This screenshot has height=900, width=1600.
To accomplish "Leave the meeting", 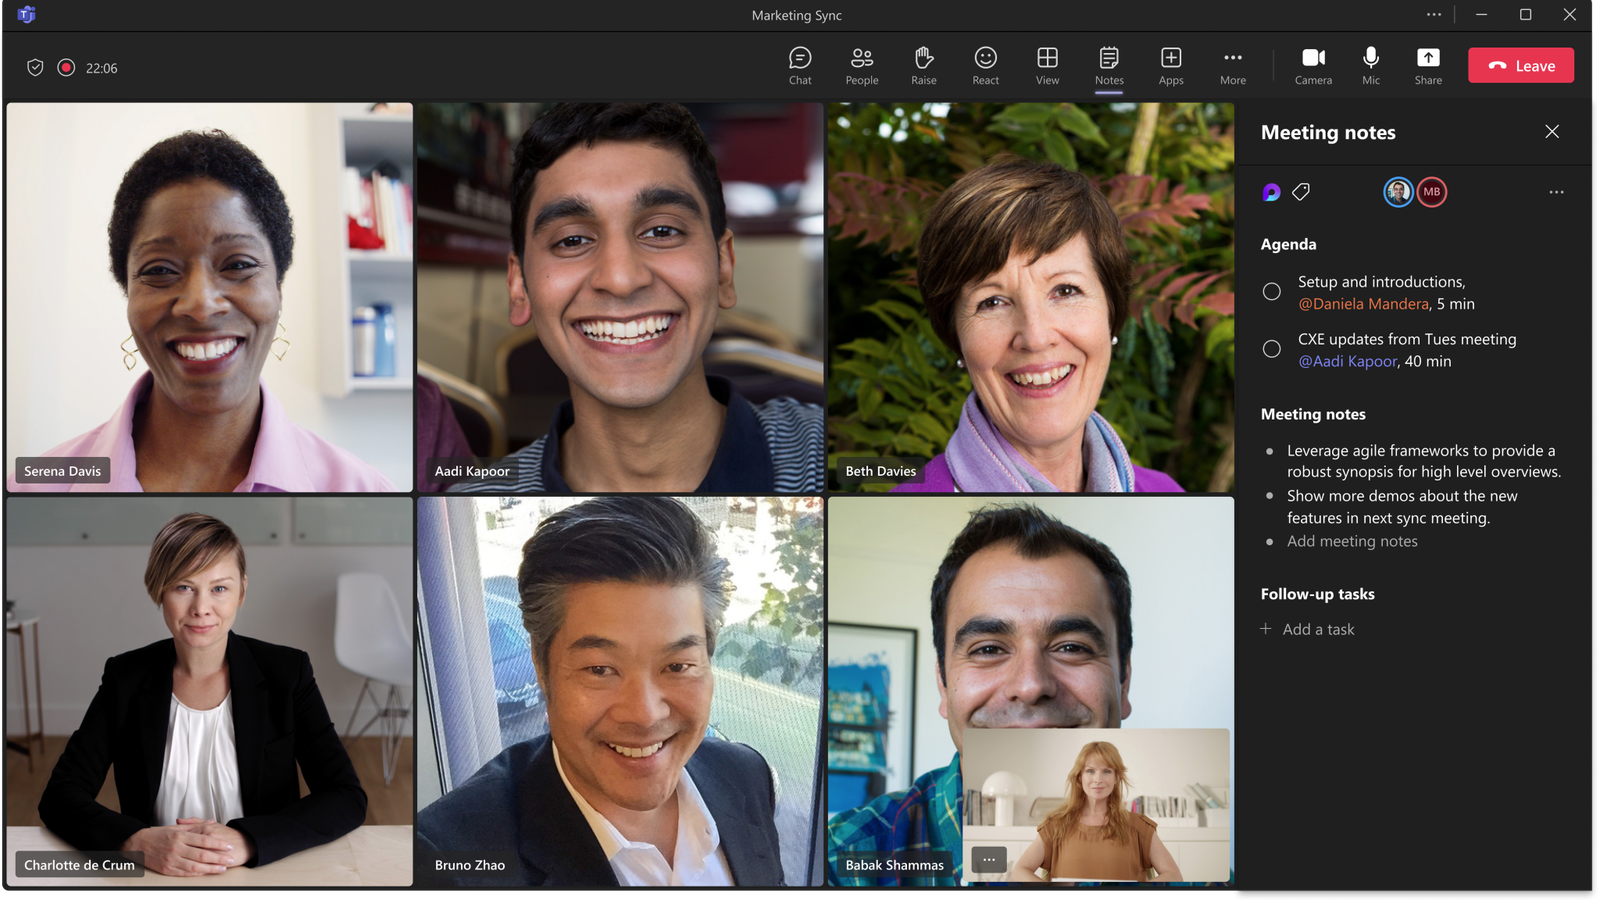I will point(1520,65).
